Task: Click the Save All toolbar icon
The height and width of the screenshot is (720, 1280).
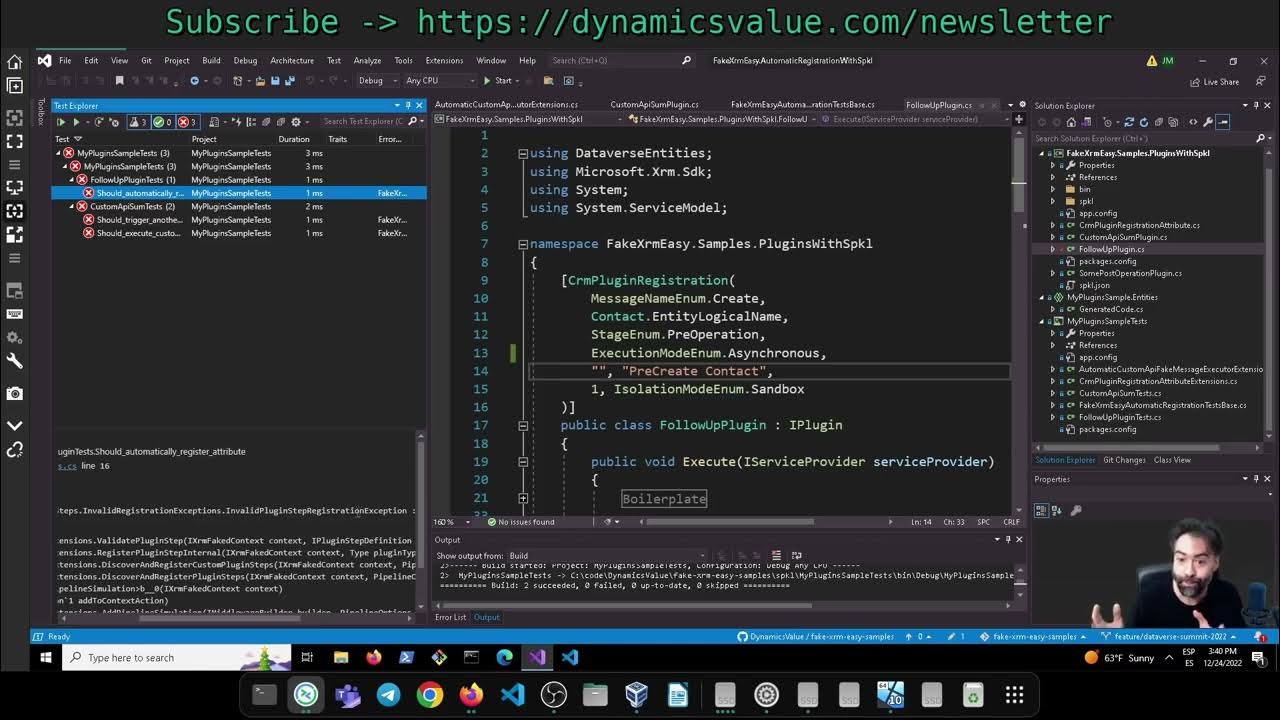Action: click(x=290, y=81)
